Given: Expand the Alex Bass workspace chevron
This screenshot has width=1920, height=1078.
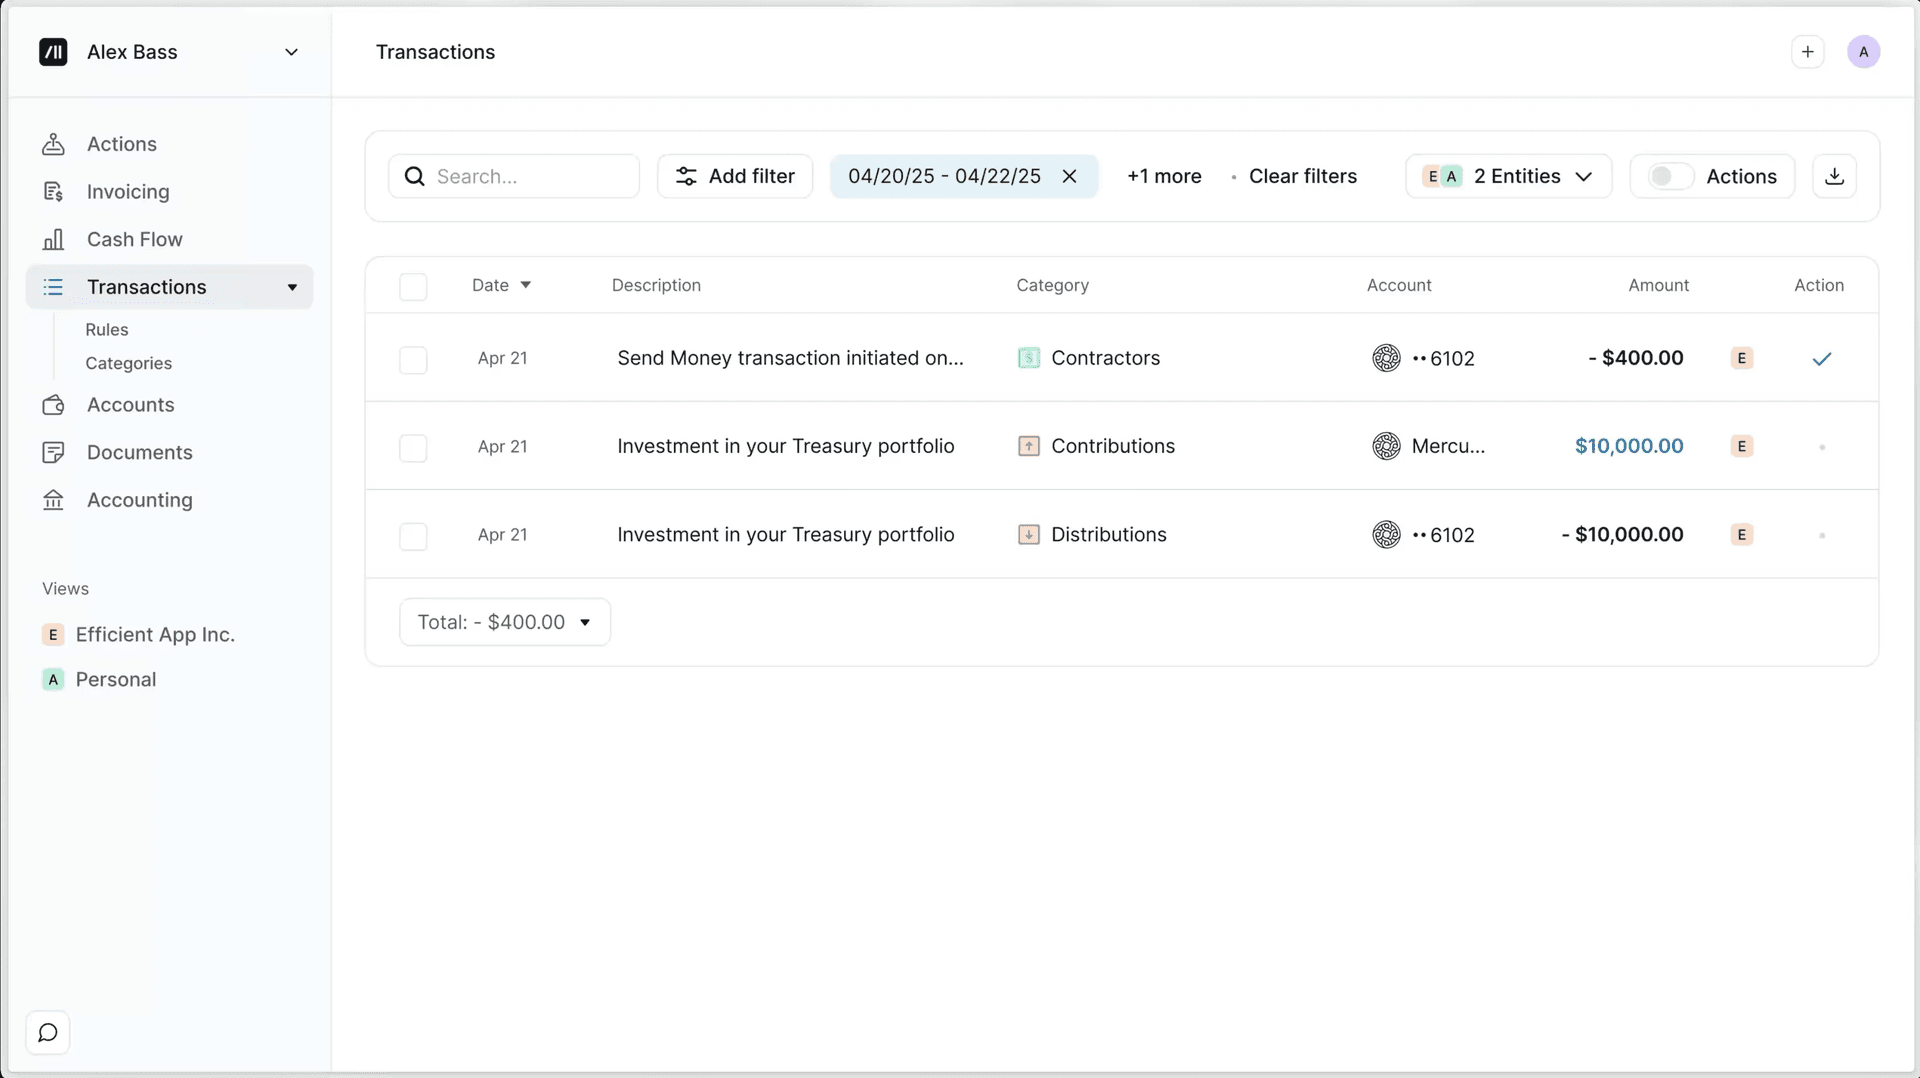Looking at the screenshot, I should tap(291, 52).
